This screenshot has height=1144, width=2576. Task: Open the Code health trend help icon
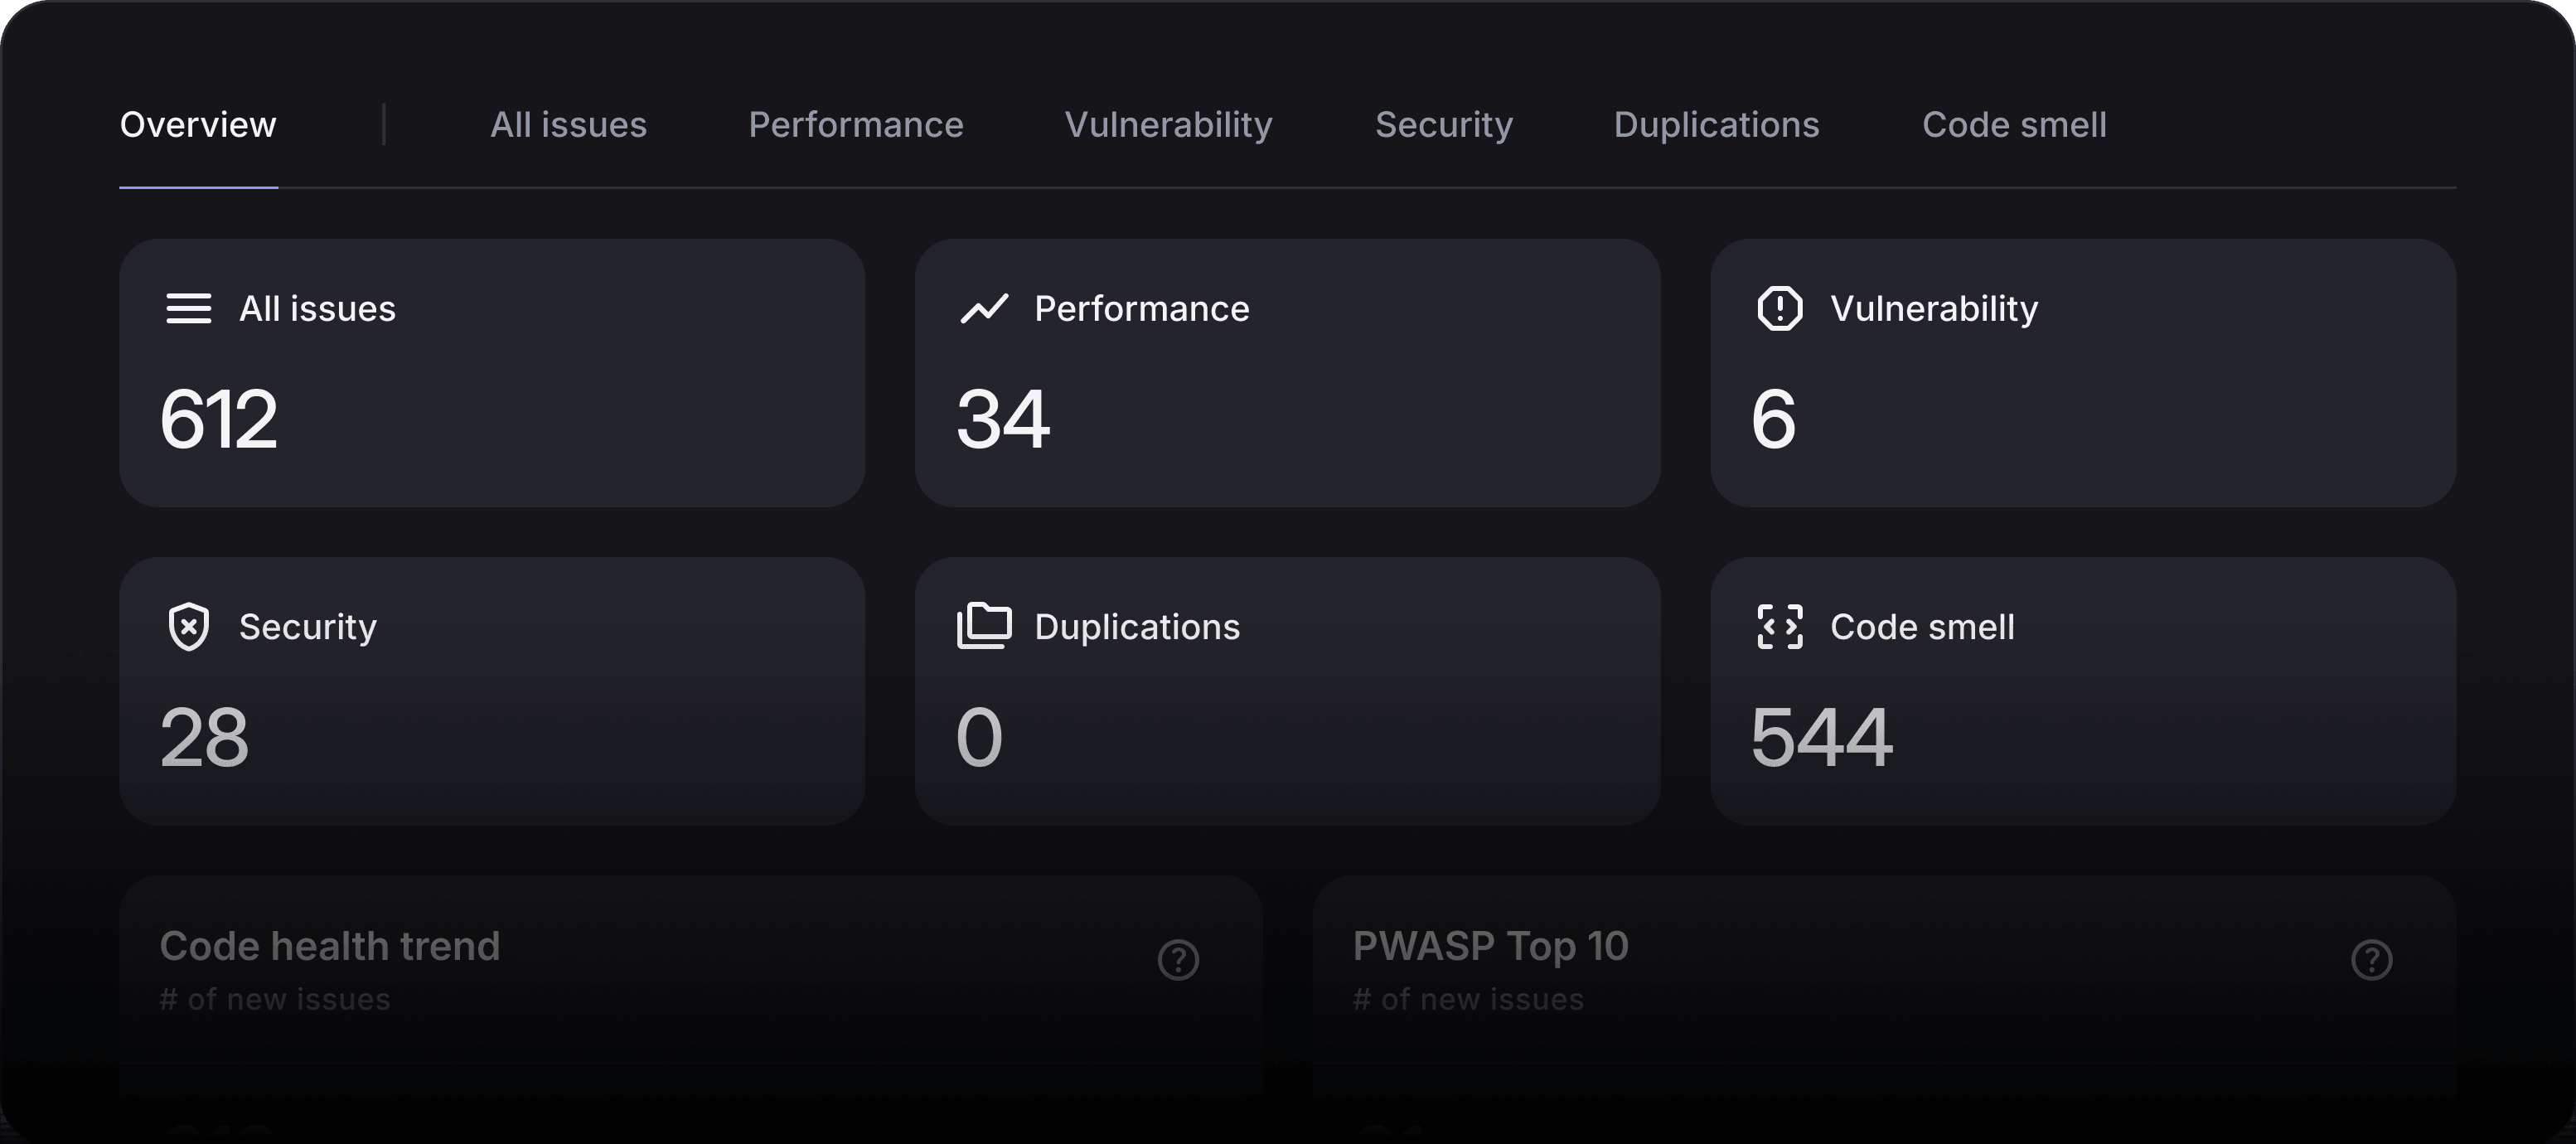(x=1178, y=960)
